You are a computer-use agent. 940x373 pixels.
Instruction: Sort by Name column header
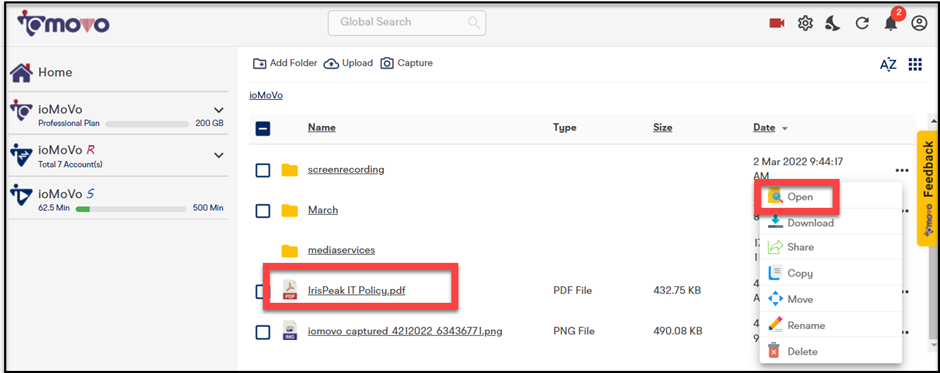pyautogui.click(x=322, y=128)
